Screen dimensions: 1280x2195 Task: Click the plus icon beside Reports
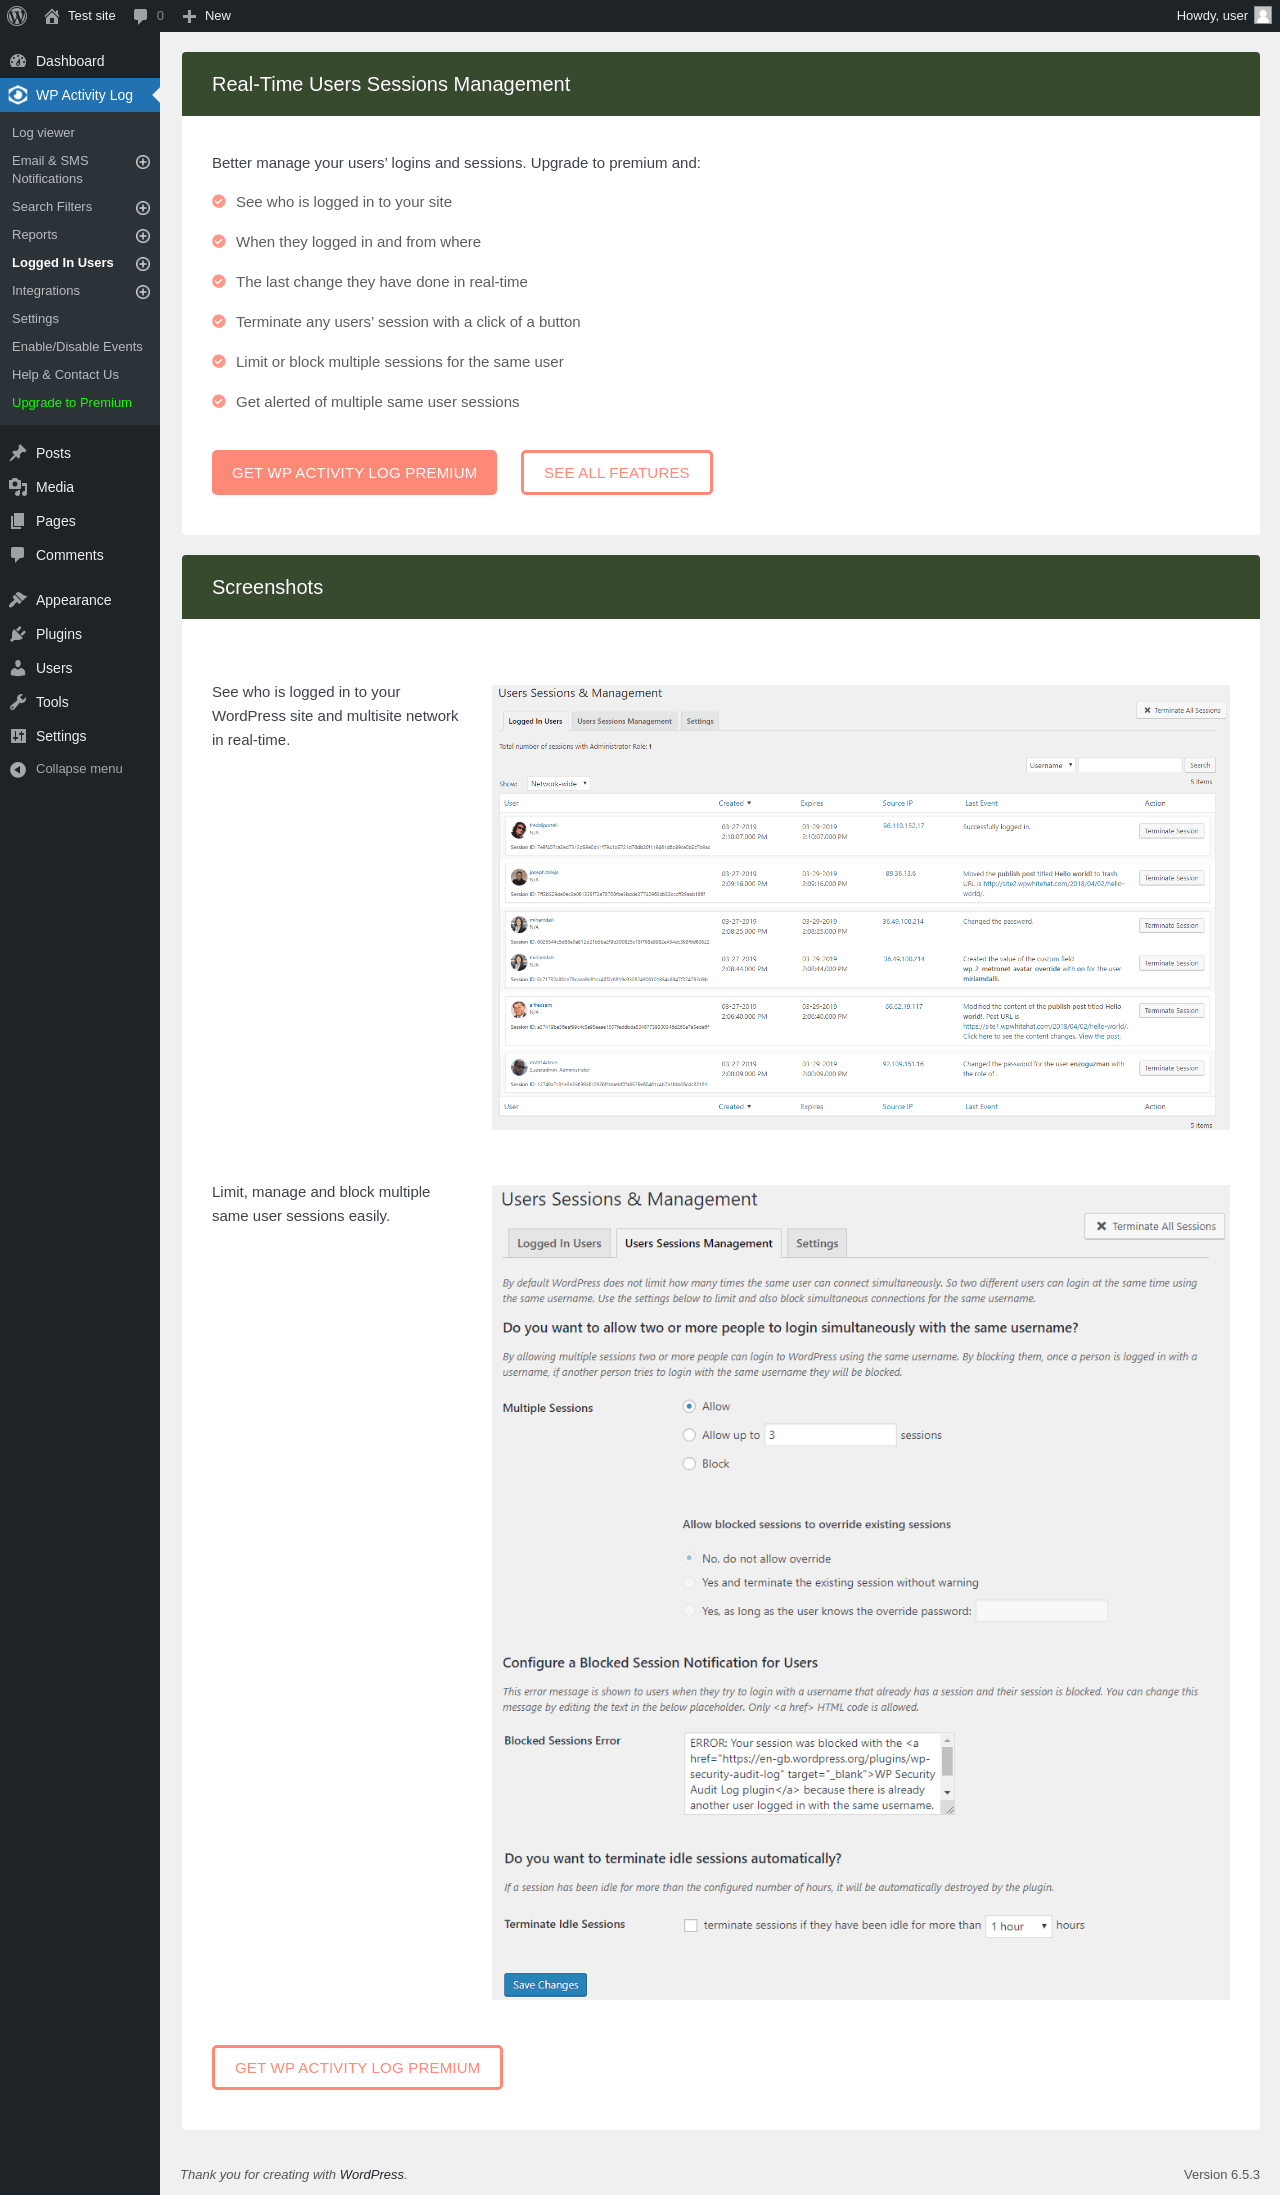[143, 236]
